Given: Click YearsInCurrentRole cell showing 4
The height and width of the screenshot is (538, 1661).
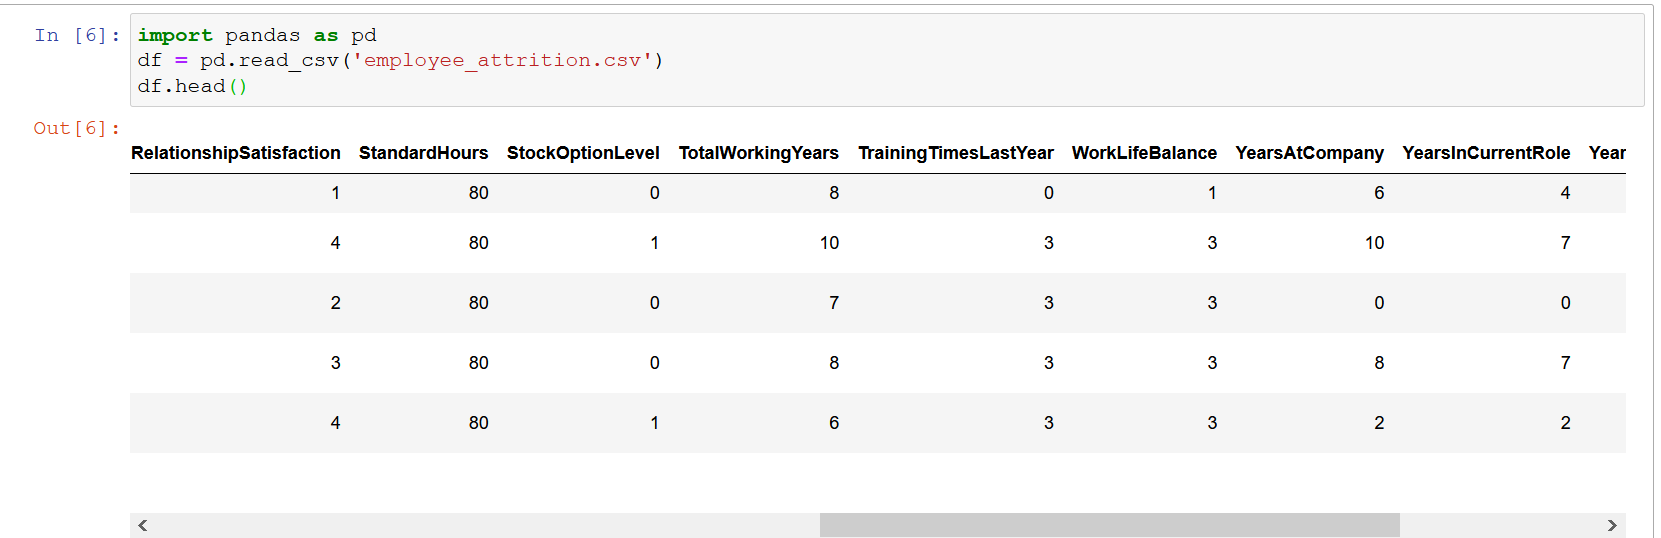Looking at the screenshot, I should point(1566,193).
